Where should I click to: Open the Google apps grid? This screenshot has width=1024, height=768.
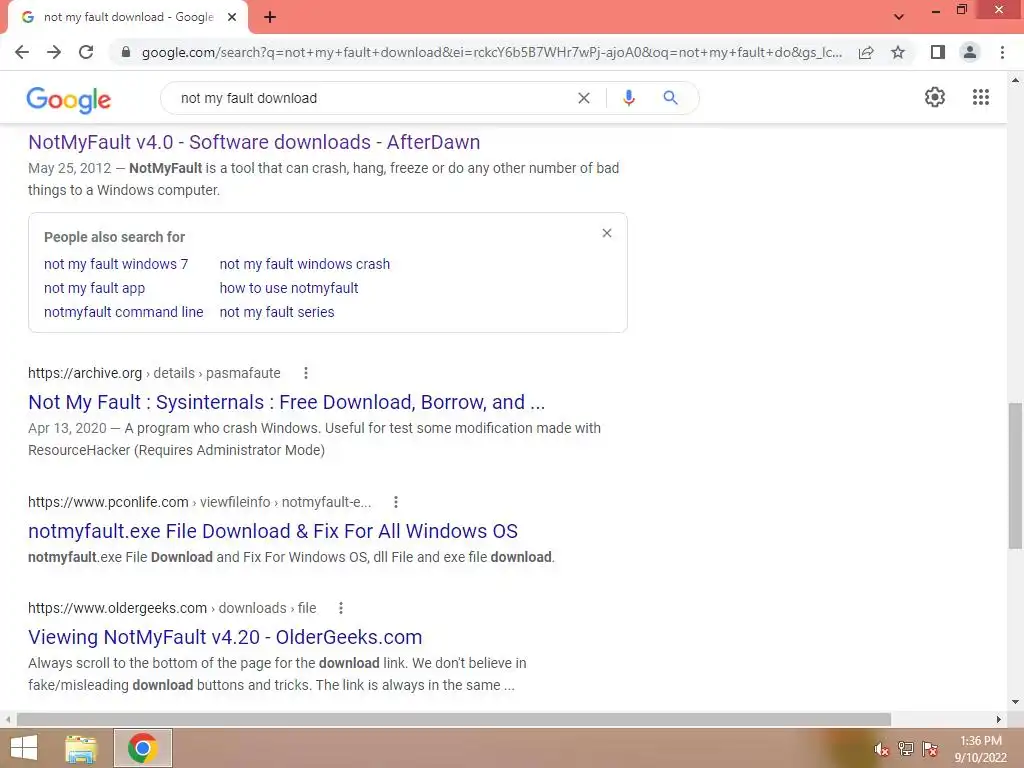[x=980, y=97]
